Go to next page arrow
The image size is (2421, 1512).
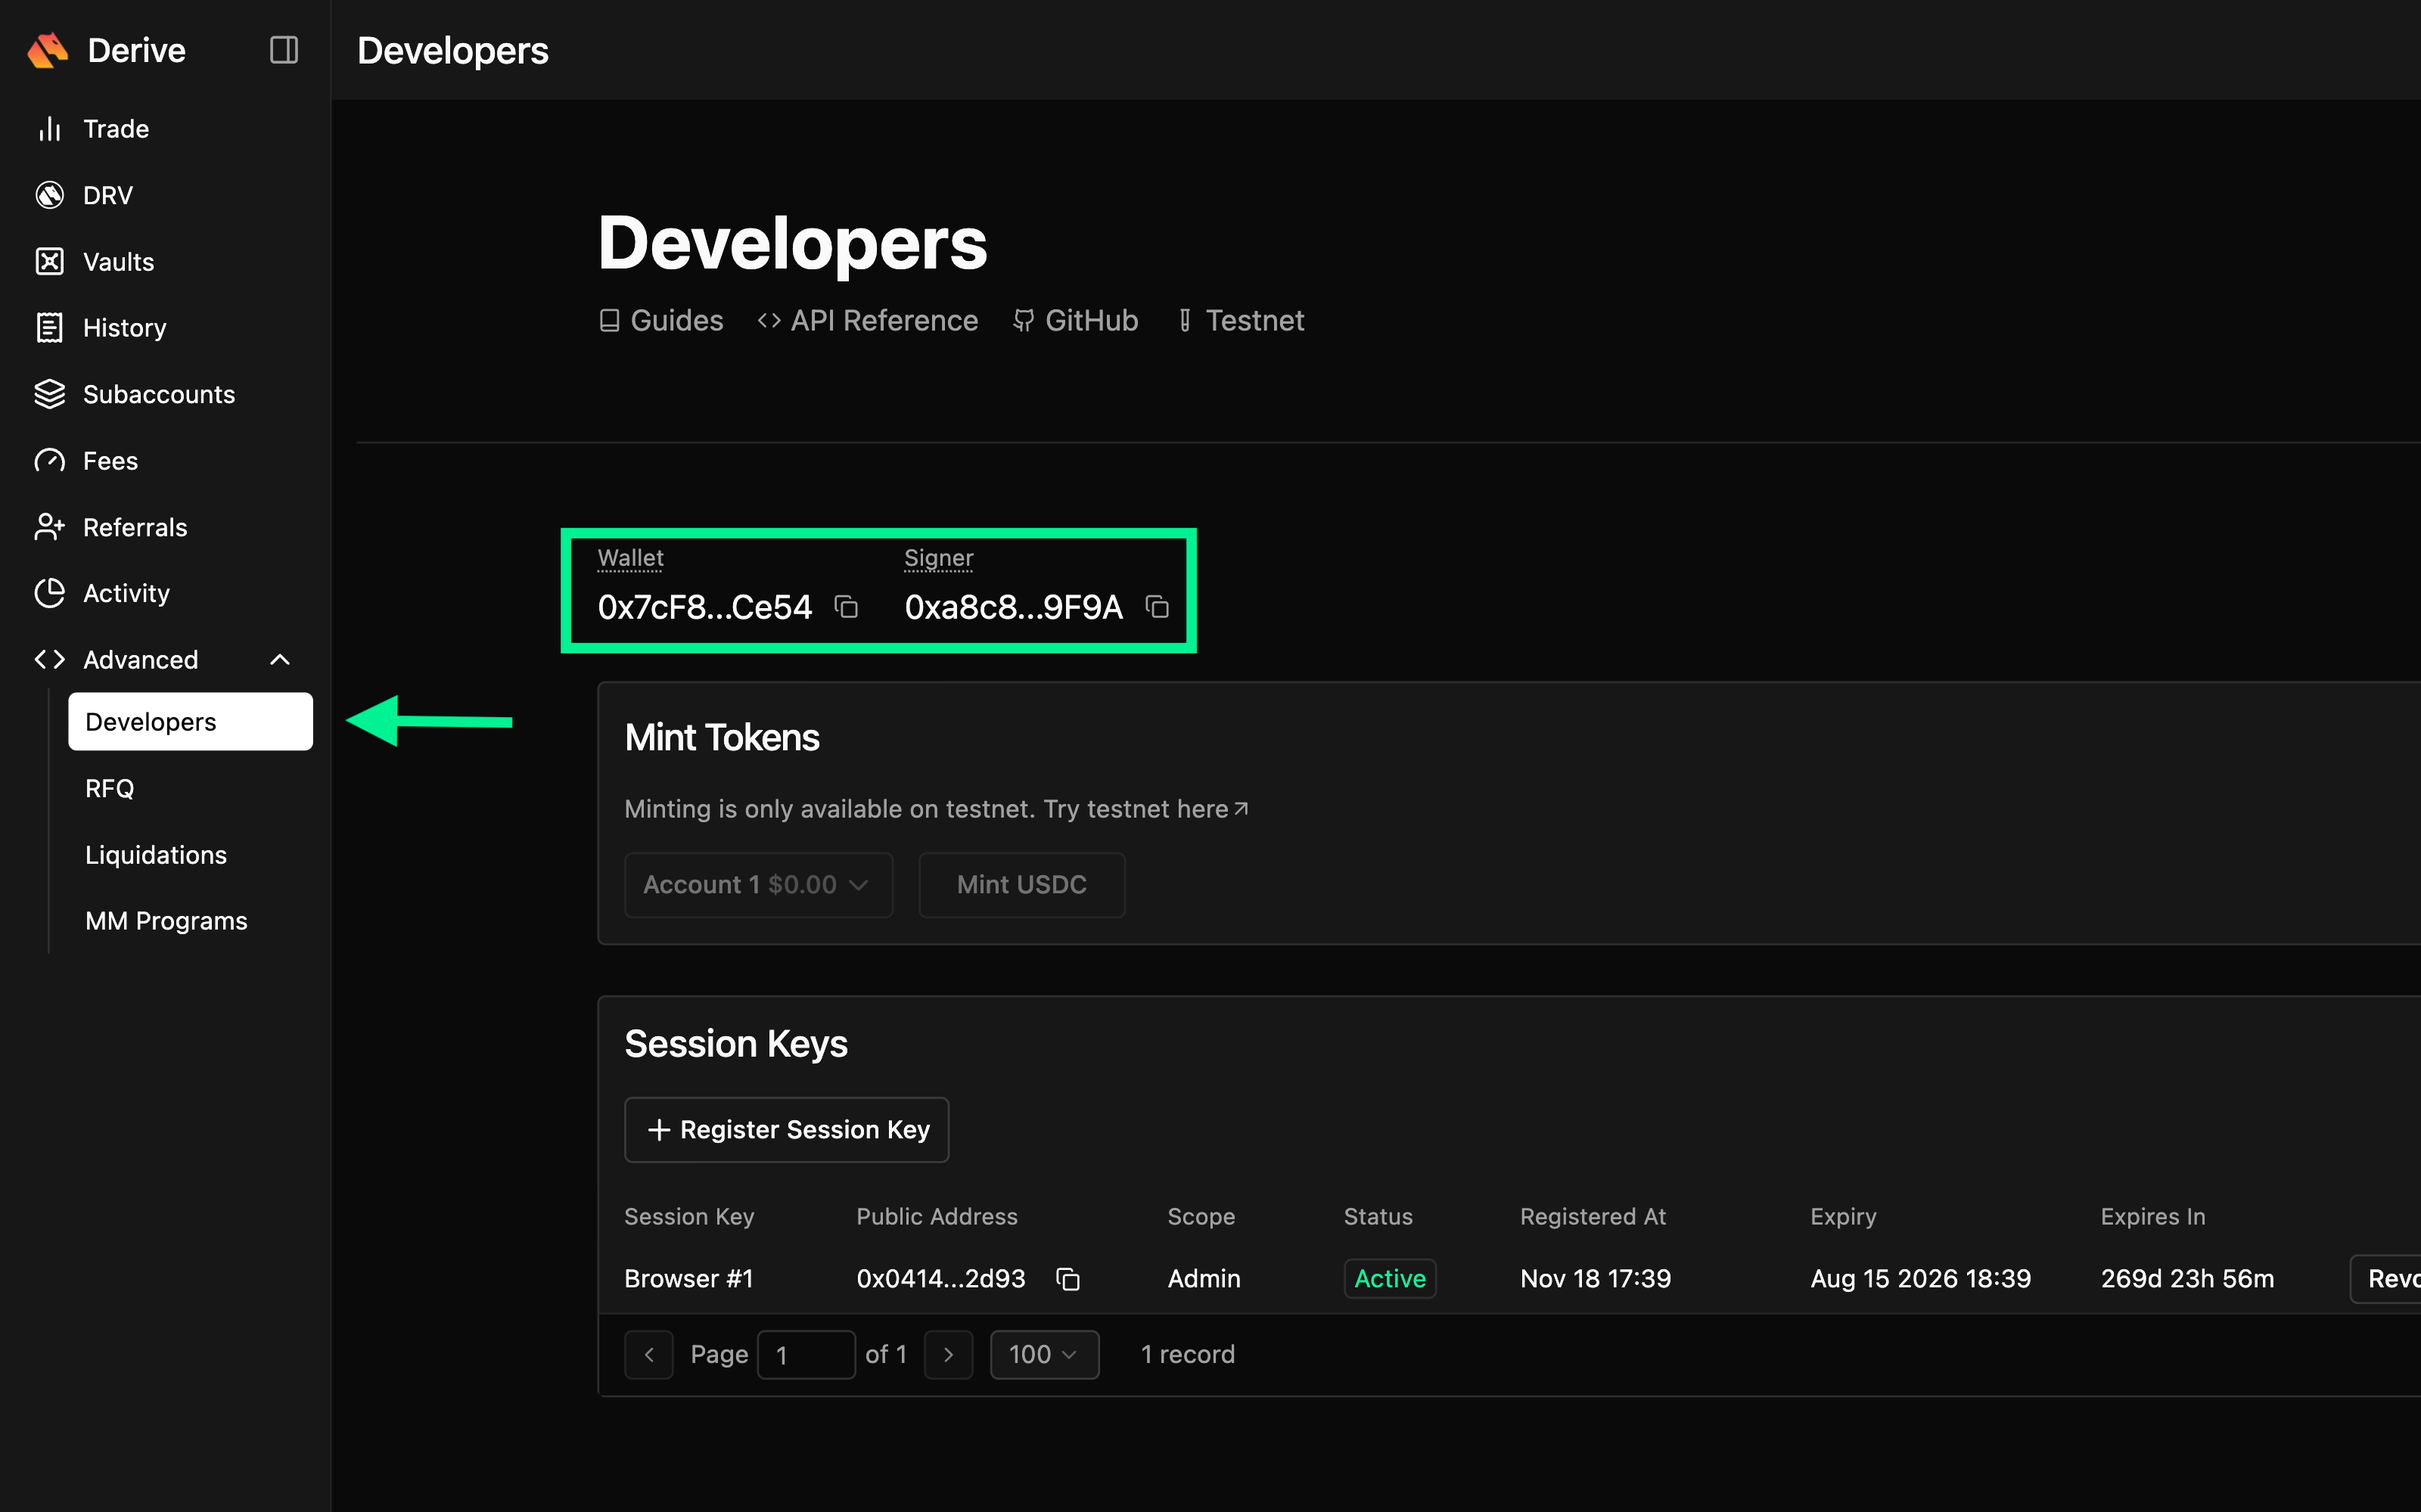[x=948, y=1355]
